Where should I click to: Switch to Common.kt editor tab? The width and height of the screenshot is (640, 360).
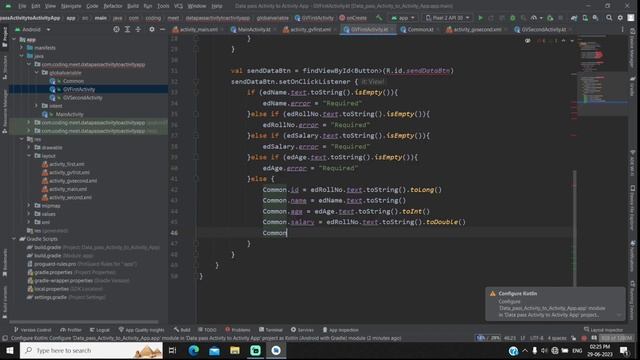pos(417,29)
